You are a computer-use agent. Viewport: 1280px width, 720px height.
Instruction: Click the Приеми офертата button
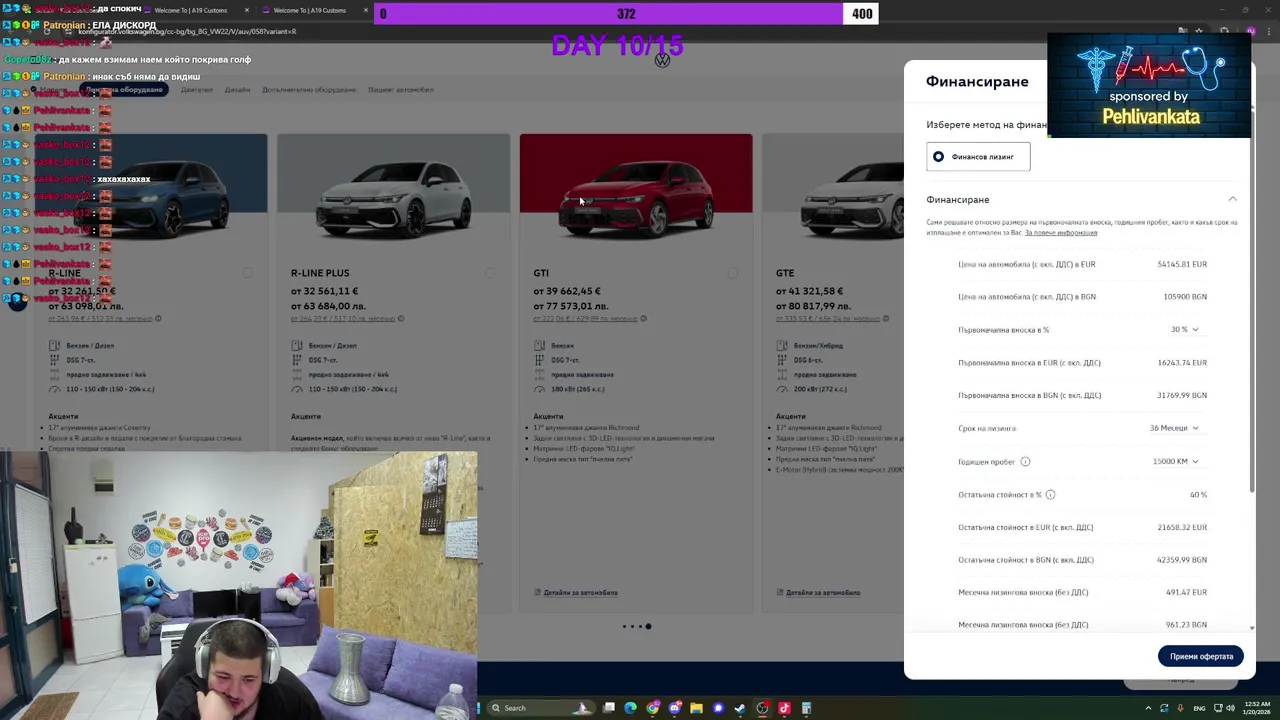(1201, 657)
